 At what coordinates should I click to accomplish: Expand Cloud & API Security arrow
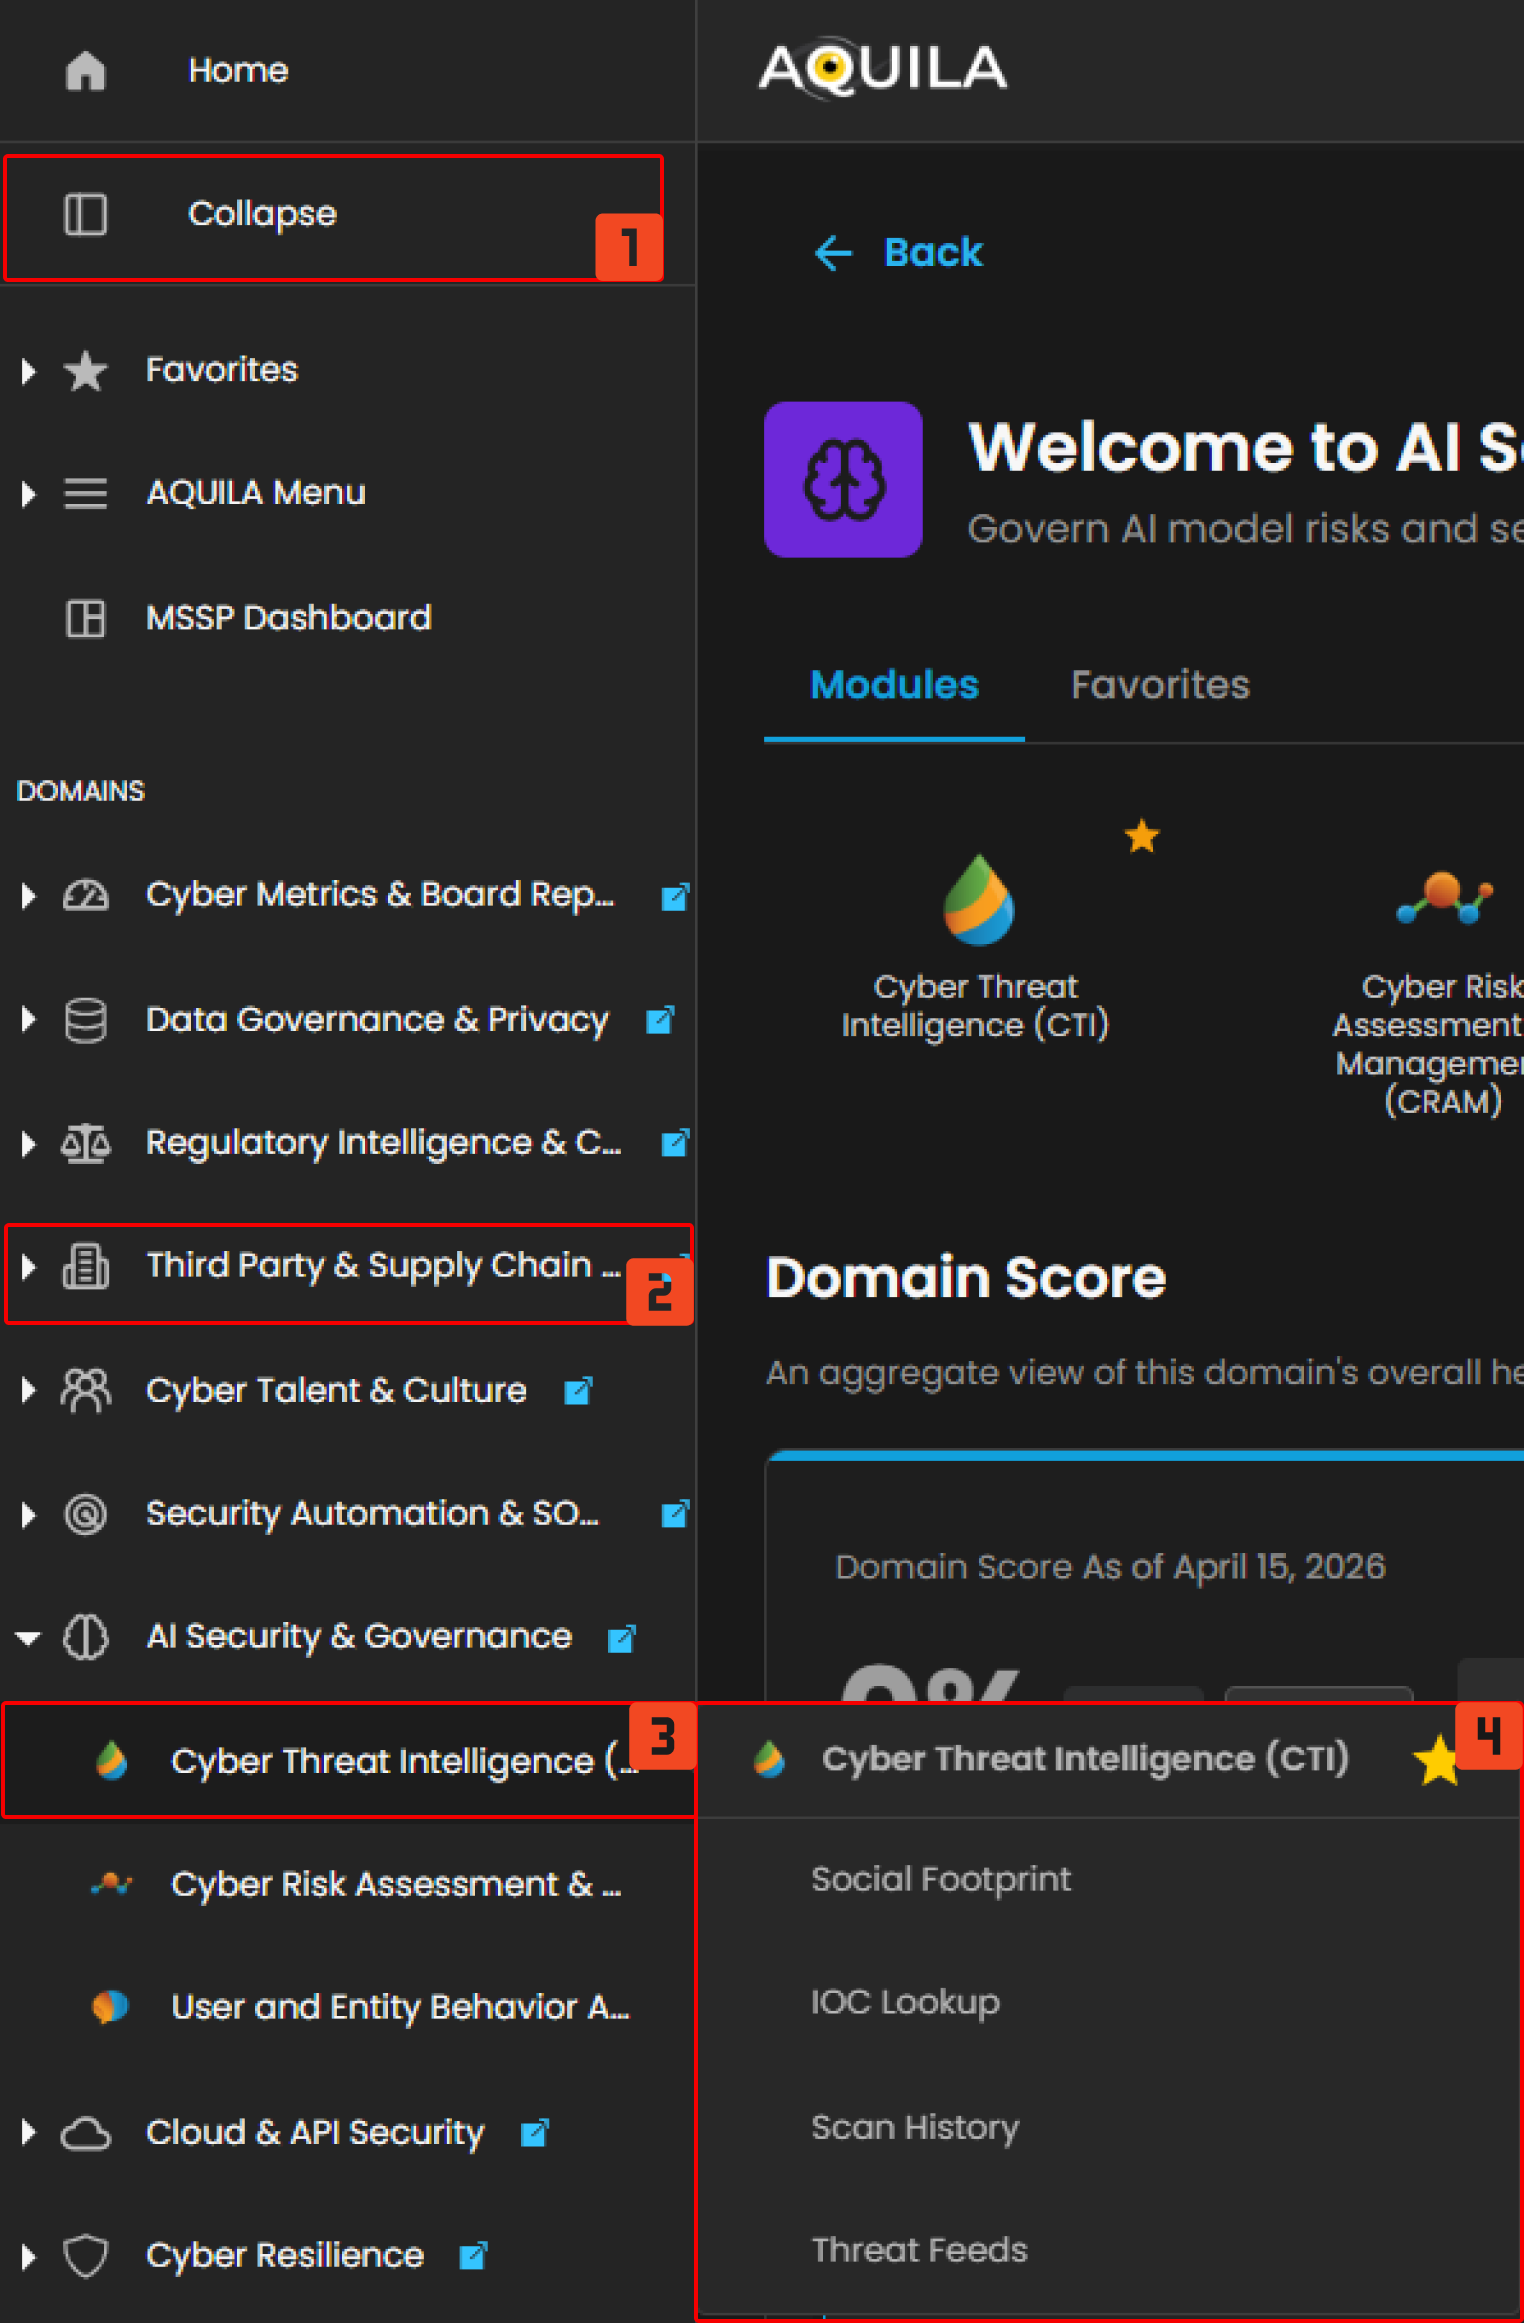pos(28,2133)
